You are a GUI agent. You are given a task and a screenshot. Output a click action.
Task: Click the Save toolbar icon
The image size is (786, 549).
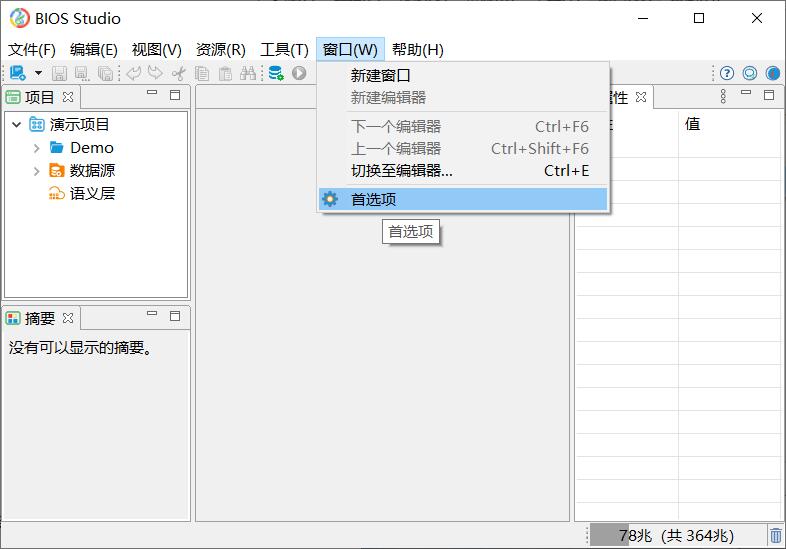pos(59,74)
